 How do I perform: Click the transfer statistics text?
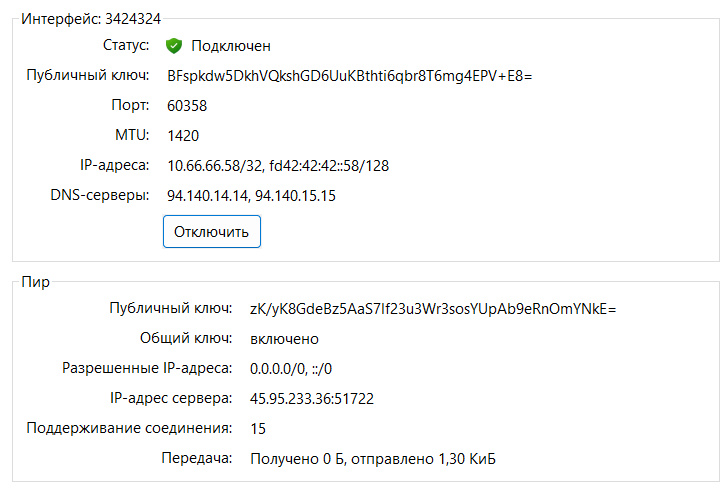(x=373, y=459)
